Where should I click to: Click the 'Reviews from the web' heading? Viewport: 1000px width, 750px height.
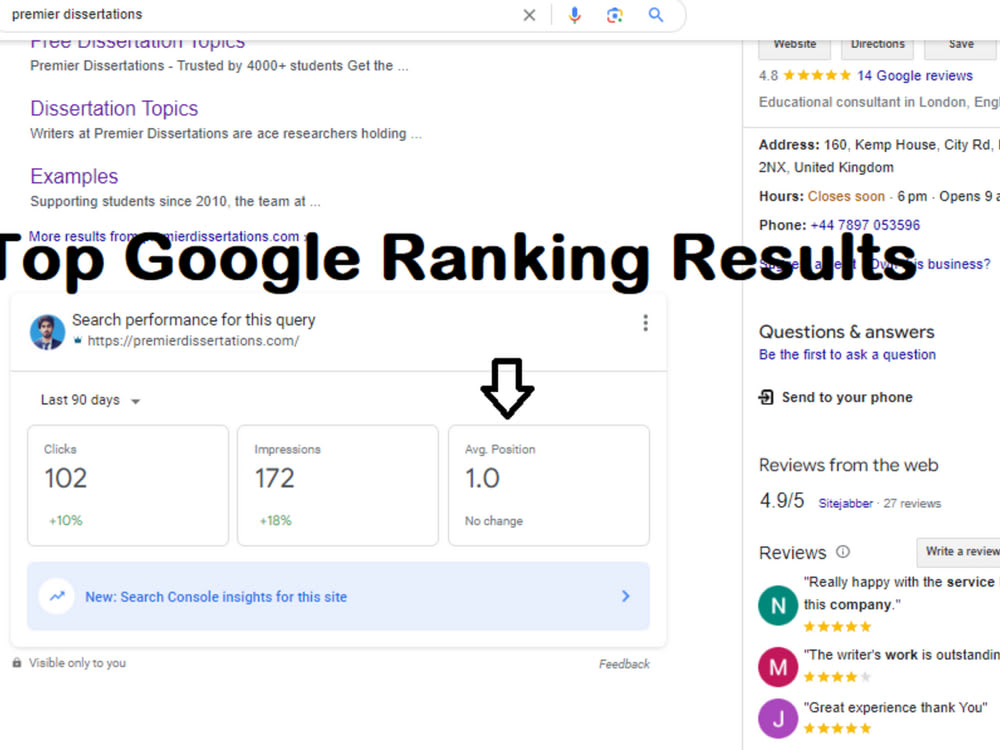[848, 465]
